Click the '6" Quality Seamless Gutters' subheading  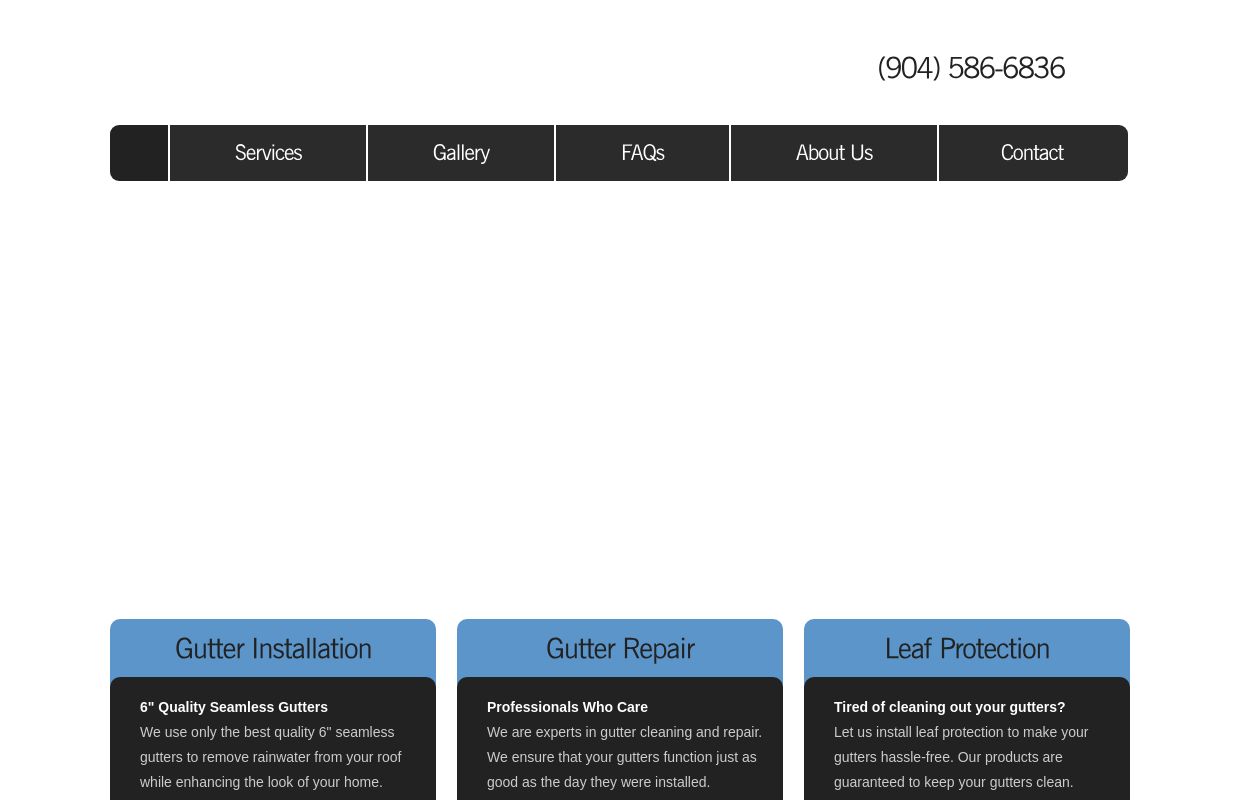(x=234, y=707)
